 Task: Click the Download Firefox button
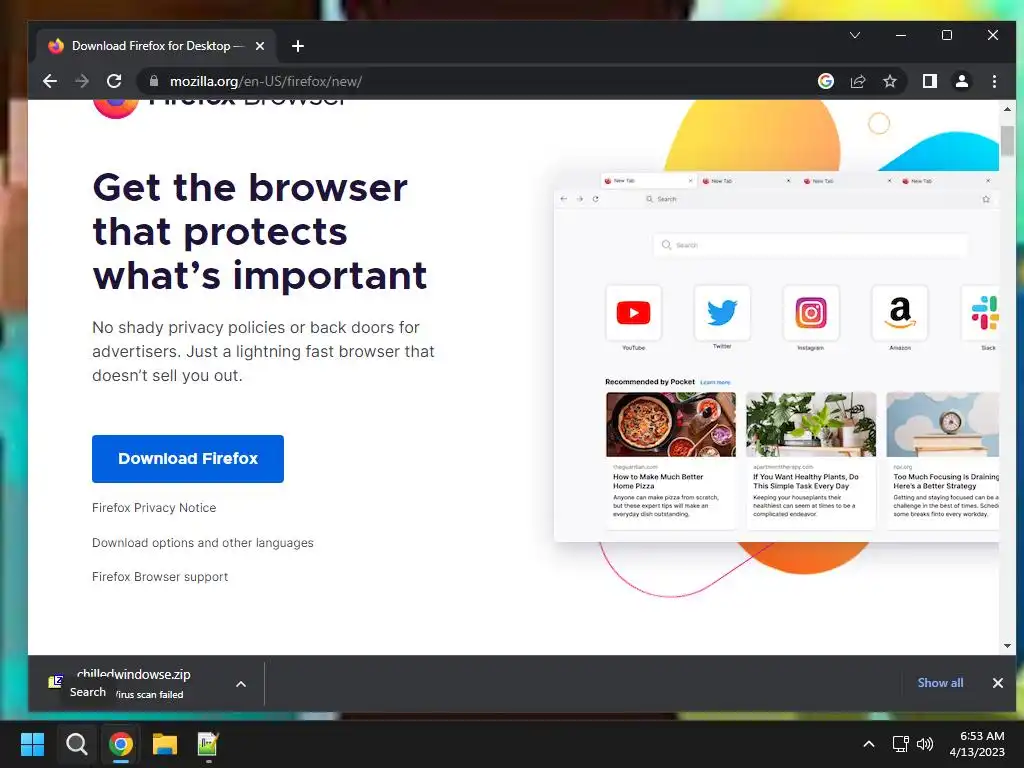188,458
